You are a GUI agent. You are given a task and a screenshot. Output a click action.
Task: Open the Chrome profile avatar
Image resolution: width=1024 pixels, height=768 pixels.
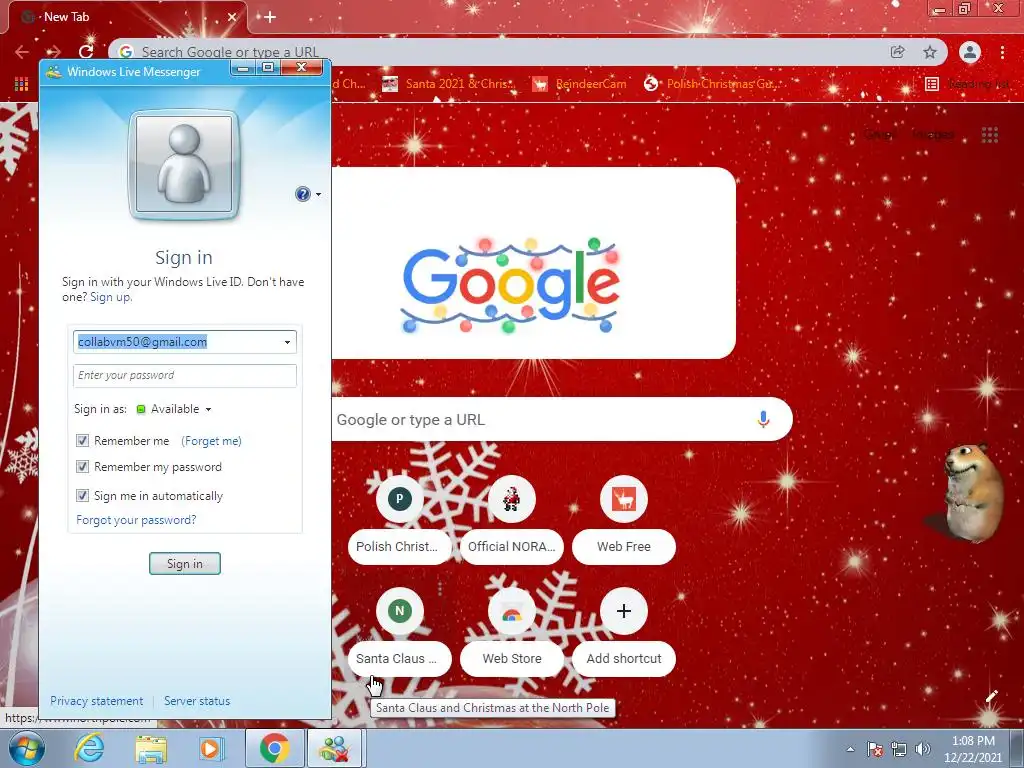tap(970, 52)
